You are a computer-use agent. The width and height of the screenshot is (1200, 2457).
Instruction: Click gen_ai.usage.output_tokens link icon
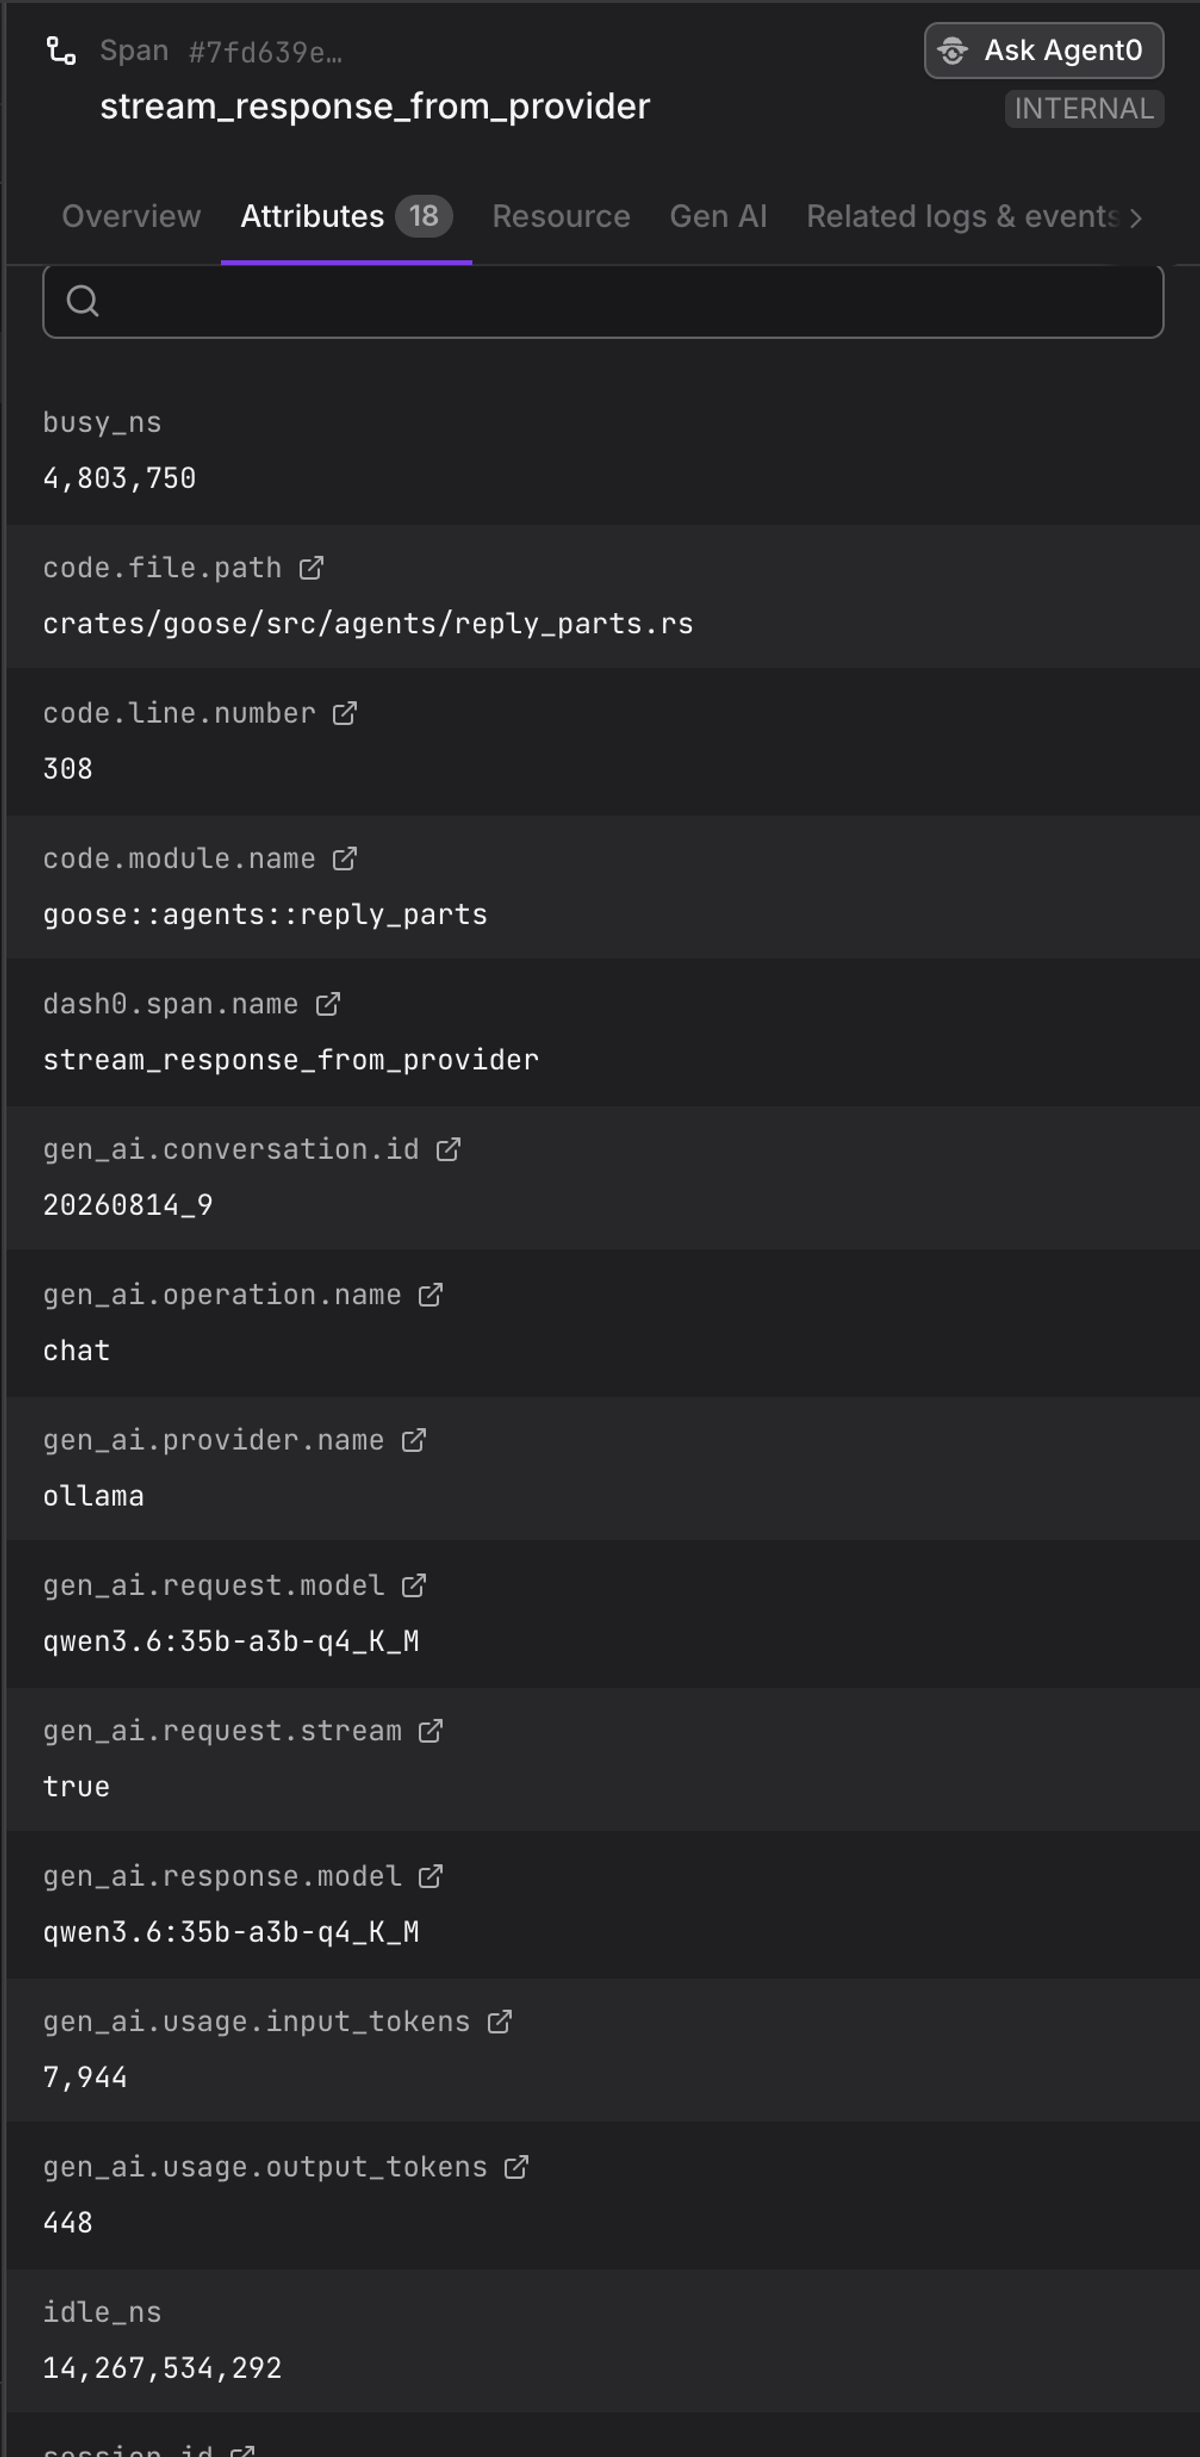pyautogui.click(x=516, y=2167)
